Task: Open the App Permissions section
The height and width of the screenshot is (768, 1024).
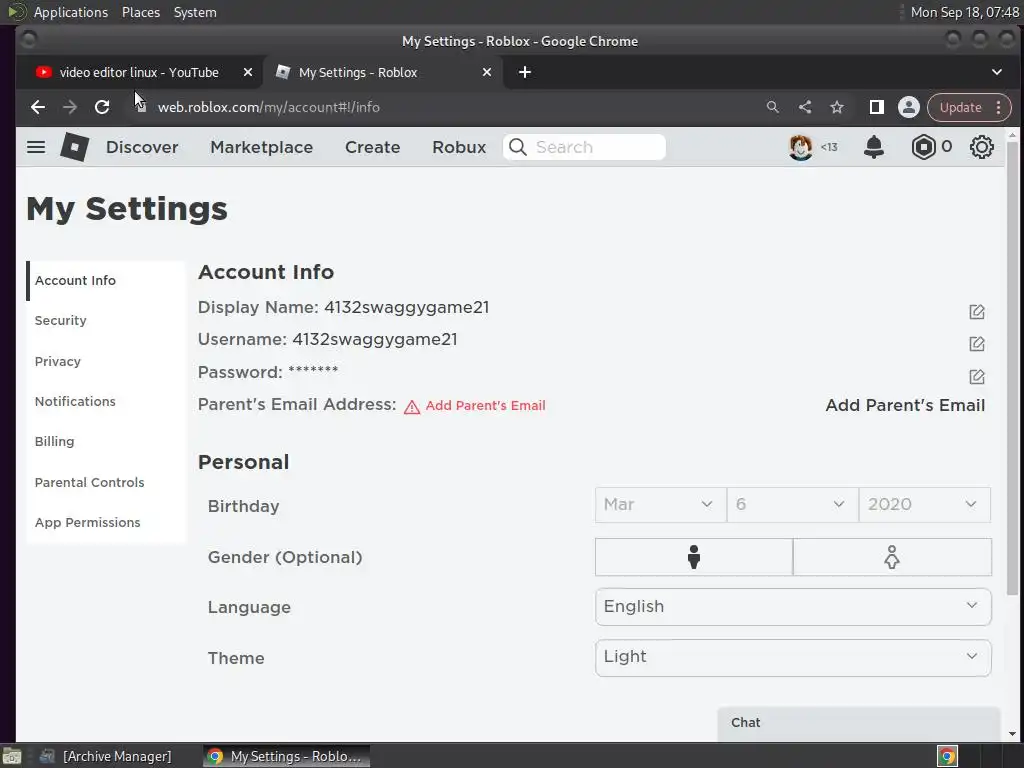Action: pyautogui.click(x=106, y=522)
